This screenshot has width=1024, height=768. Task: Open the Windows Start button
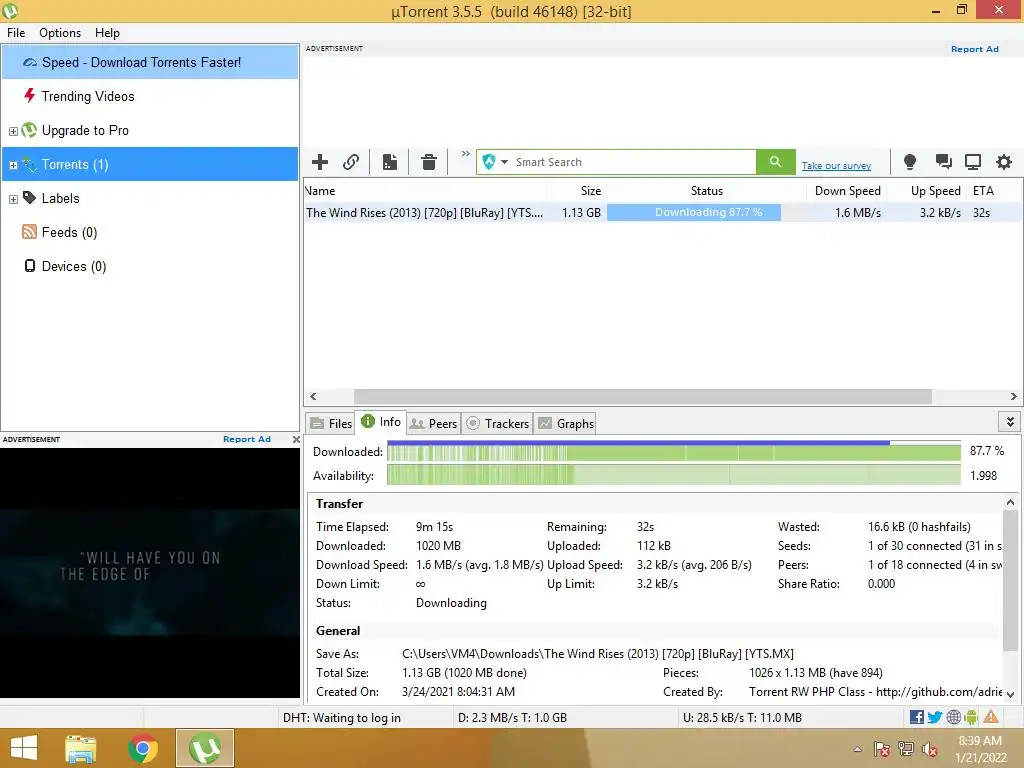coord(24,748)
